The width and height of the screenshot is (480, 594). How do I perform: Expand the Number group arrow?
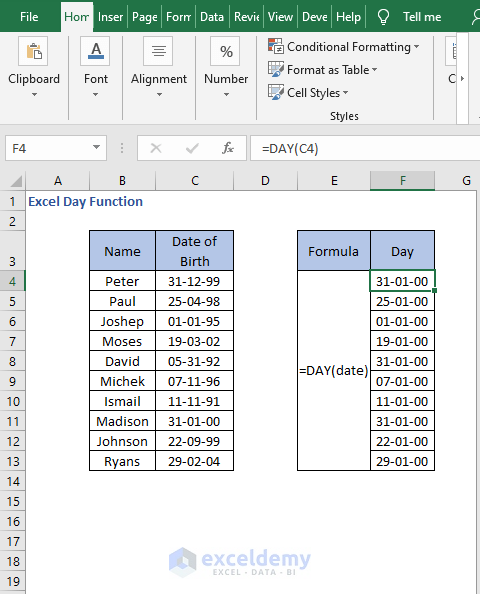point(226,94)
